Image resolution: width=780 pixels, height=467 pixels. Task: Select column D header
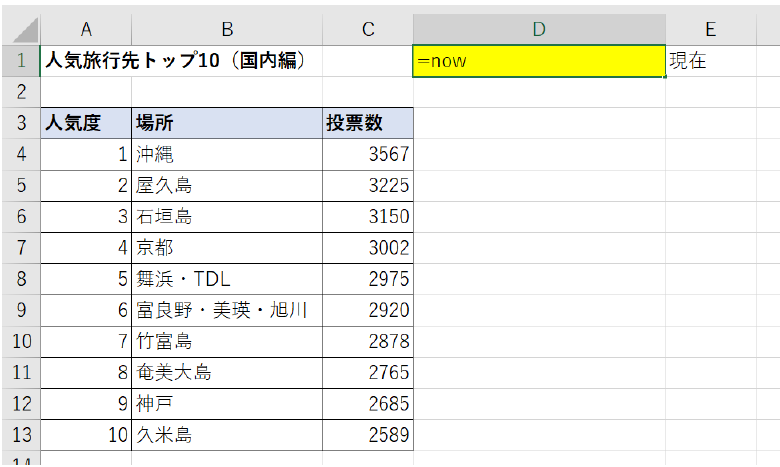click(539, 29)
